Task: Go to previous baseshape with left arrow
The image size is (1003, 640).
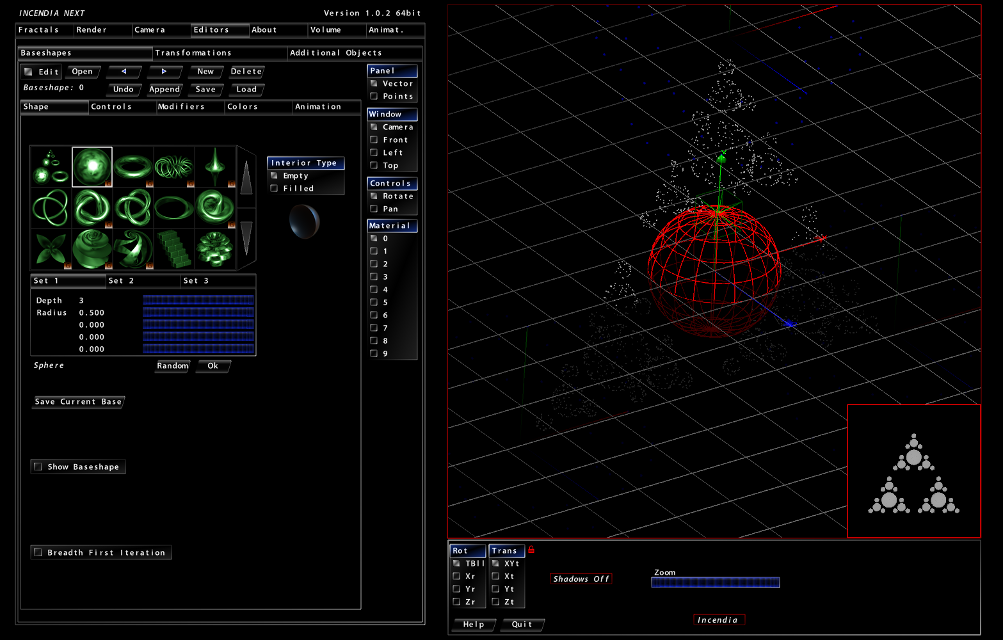Action: (123, 72)
